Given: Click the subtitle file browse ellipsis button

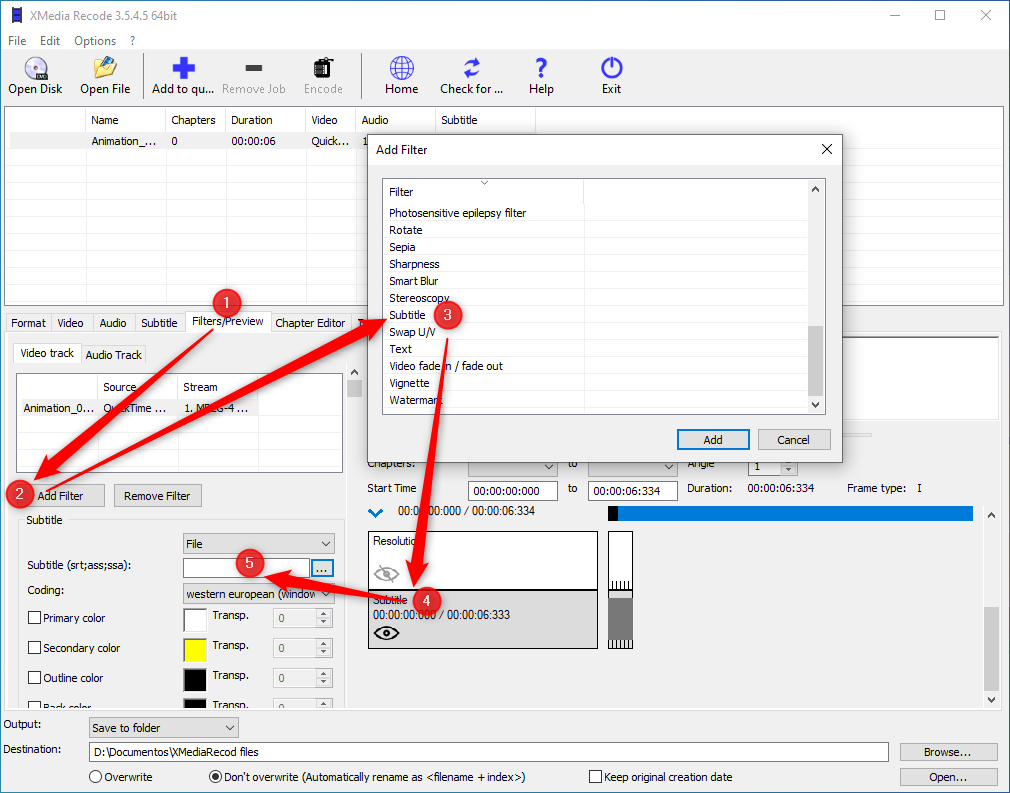Looking at the screenshot, I should [322, 568].
